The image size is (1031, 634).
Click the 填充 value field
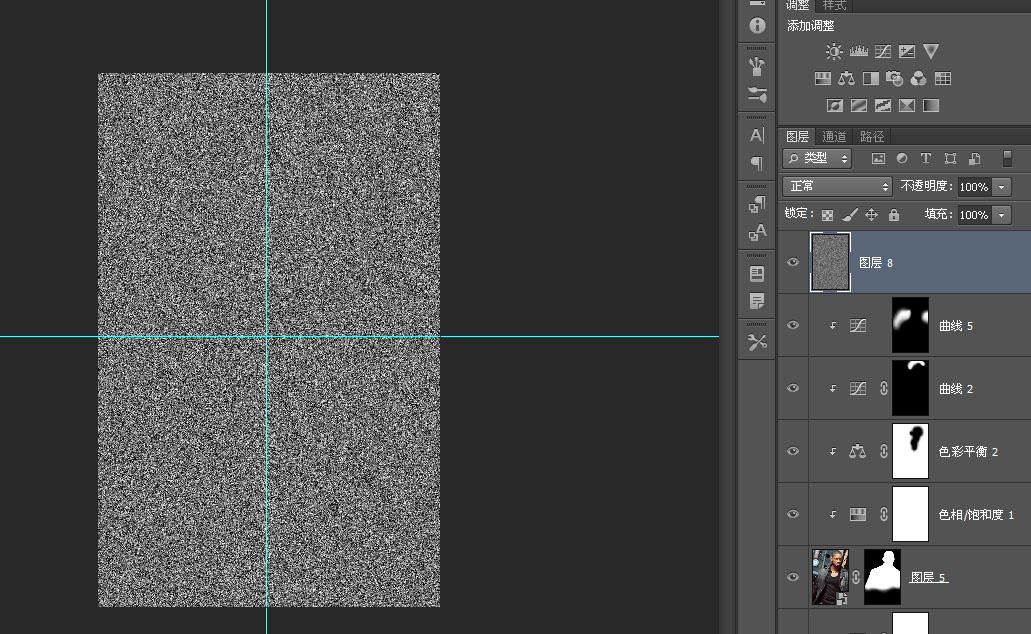(974, 215)
